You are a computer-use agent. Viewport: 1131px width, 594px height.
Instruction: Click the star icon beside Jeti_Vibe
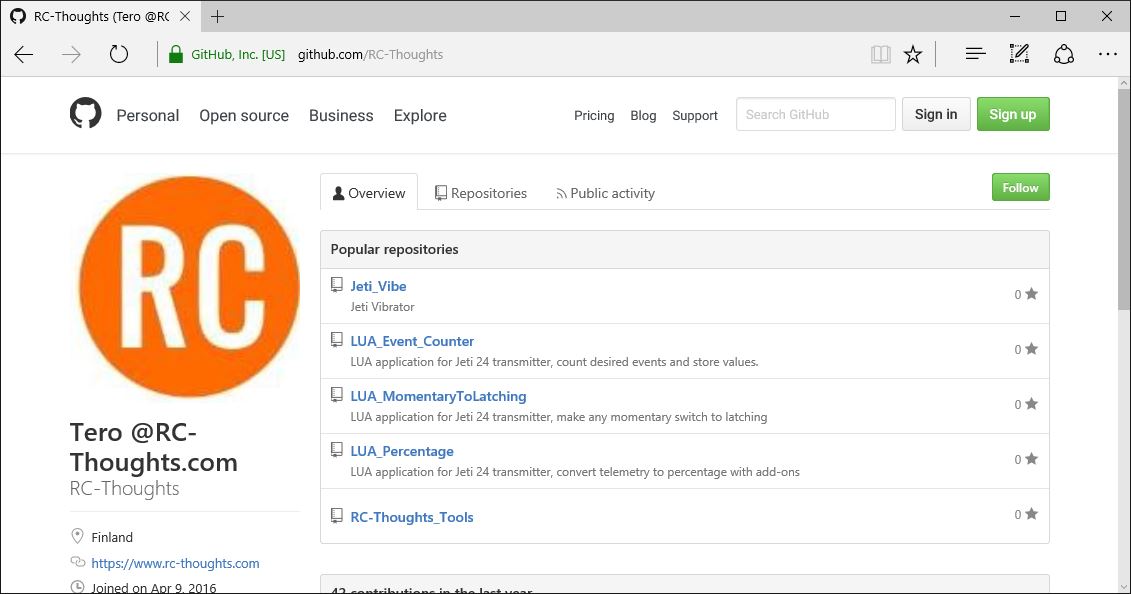[1031, 293]
